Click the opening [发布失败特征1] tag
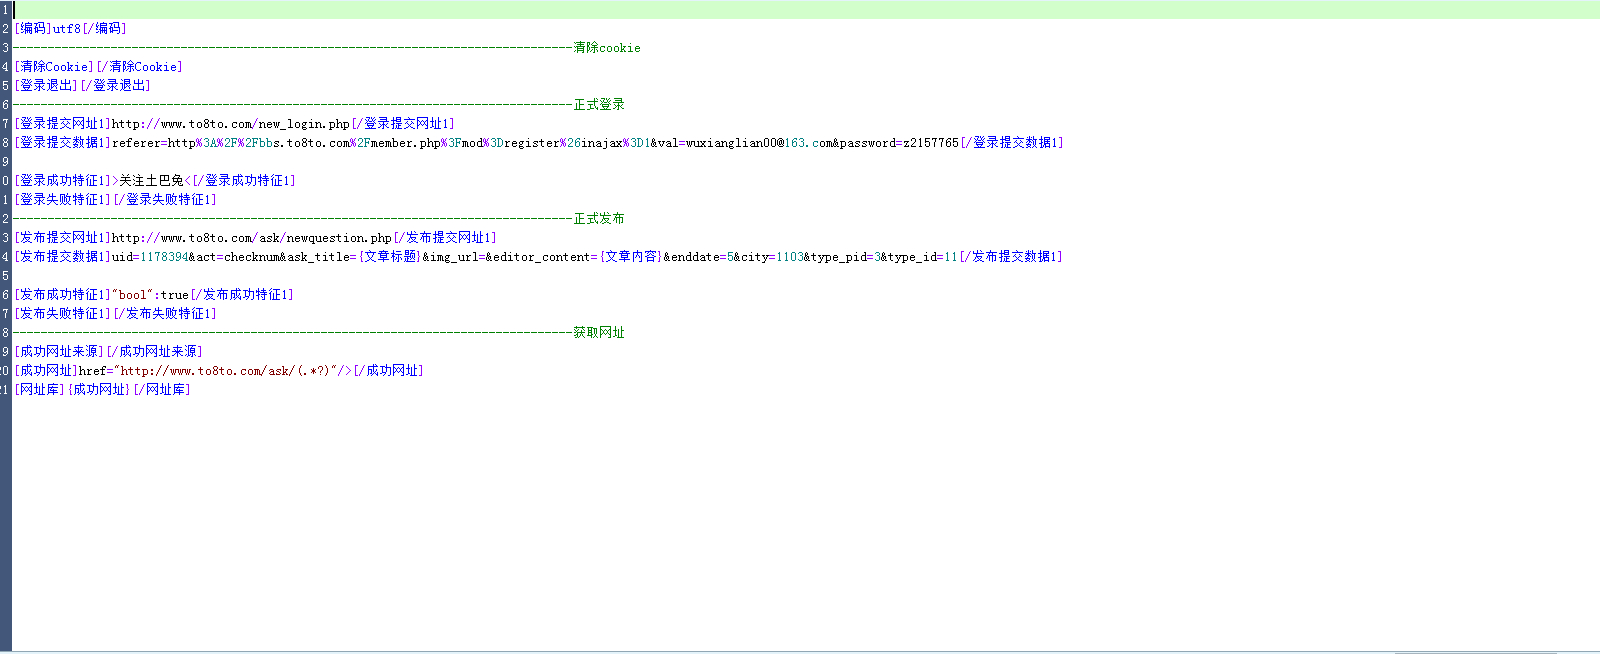The width and height of the screenshot is (1600, 654). [x=62, y=314]
